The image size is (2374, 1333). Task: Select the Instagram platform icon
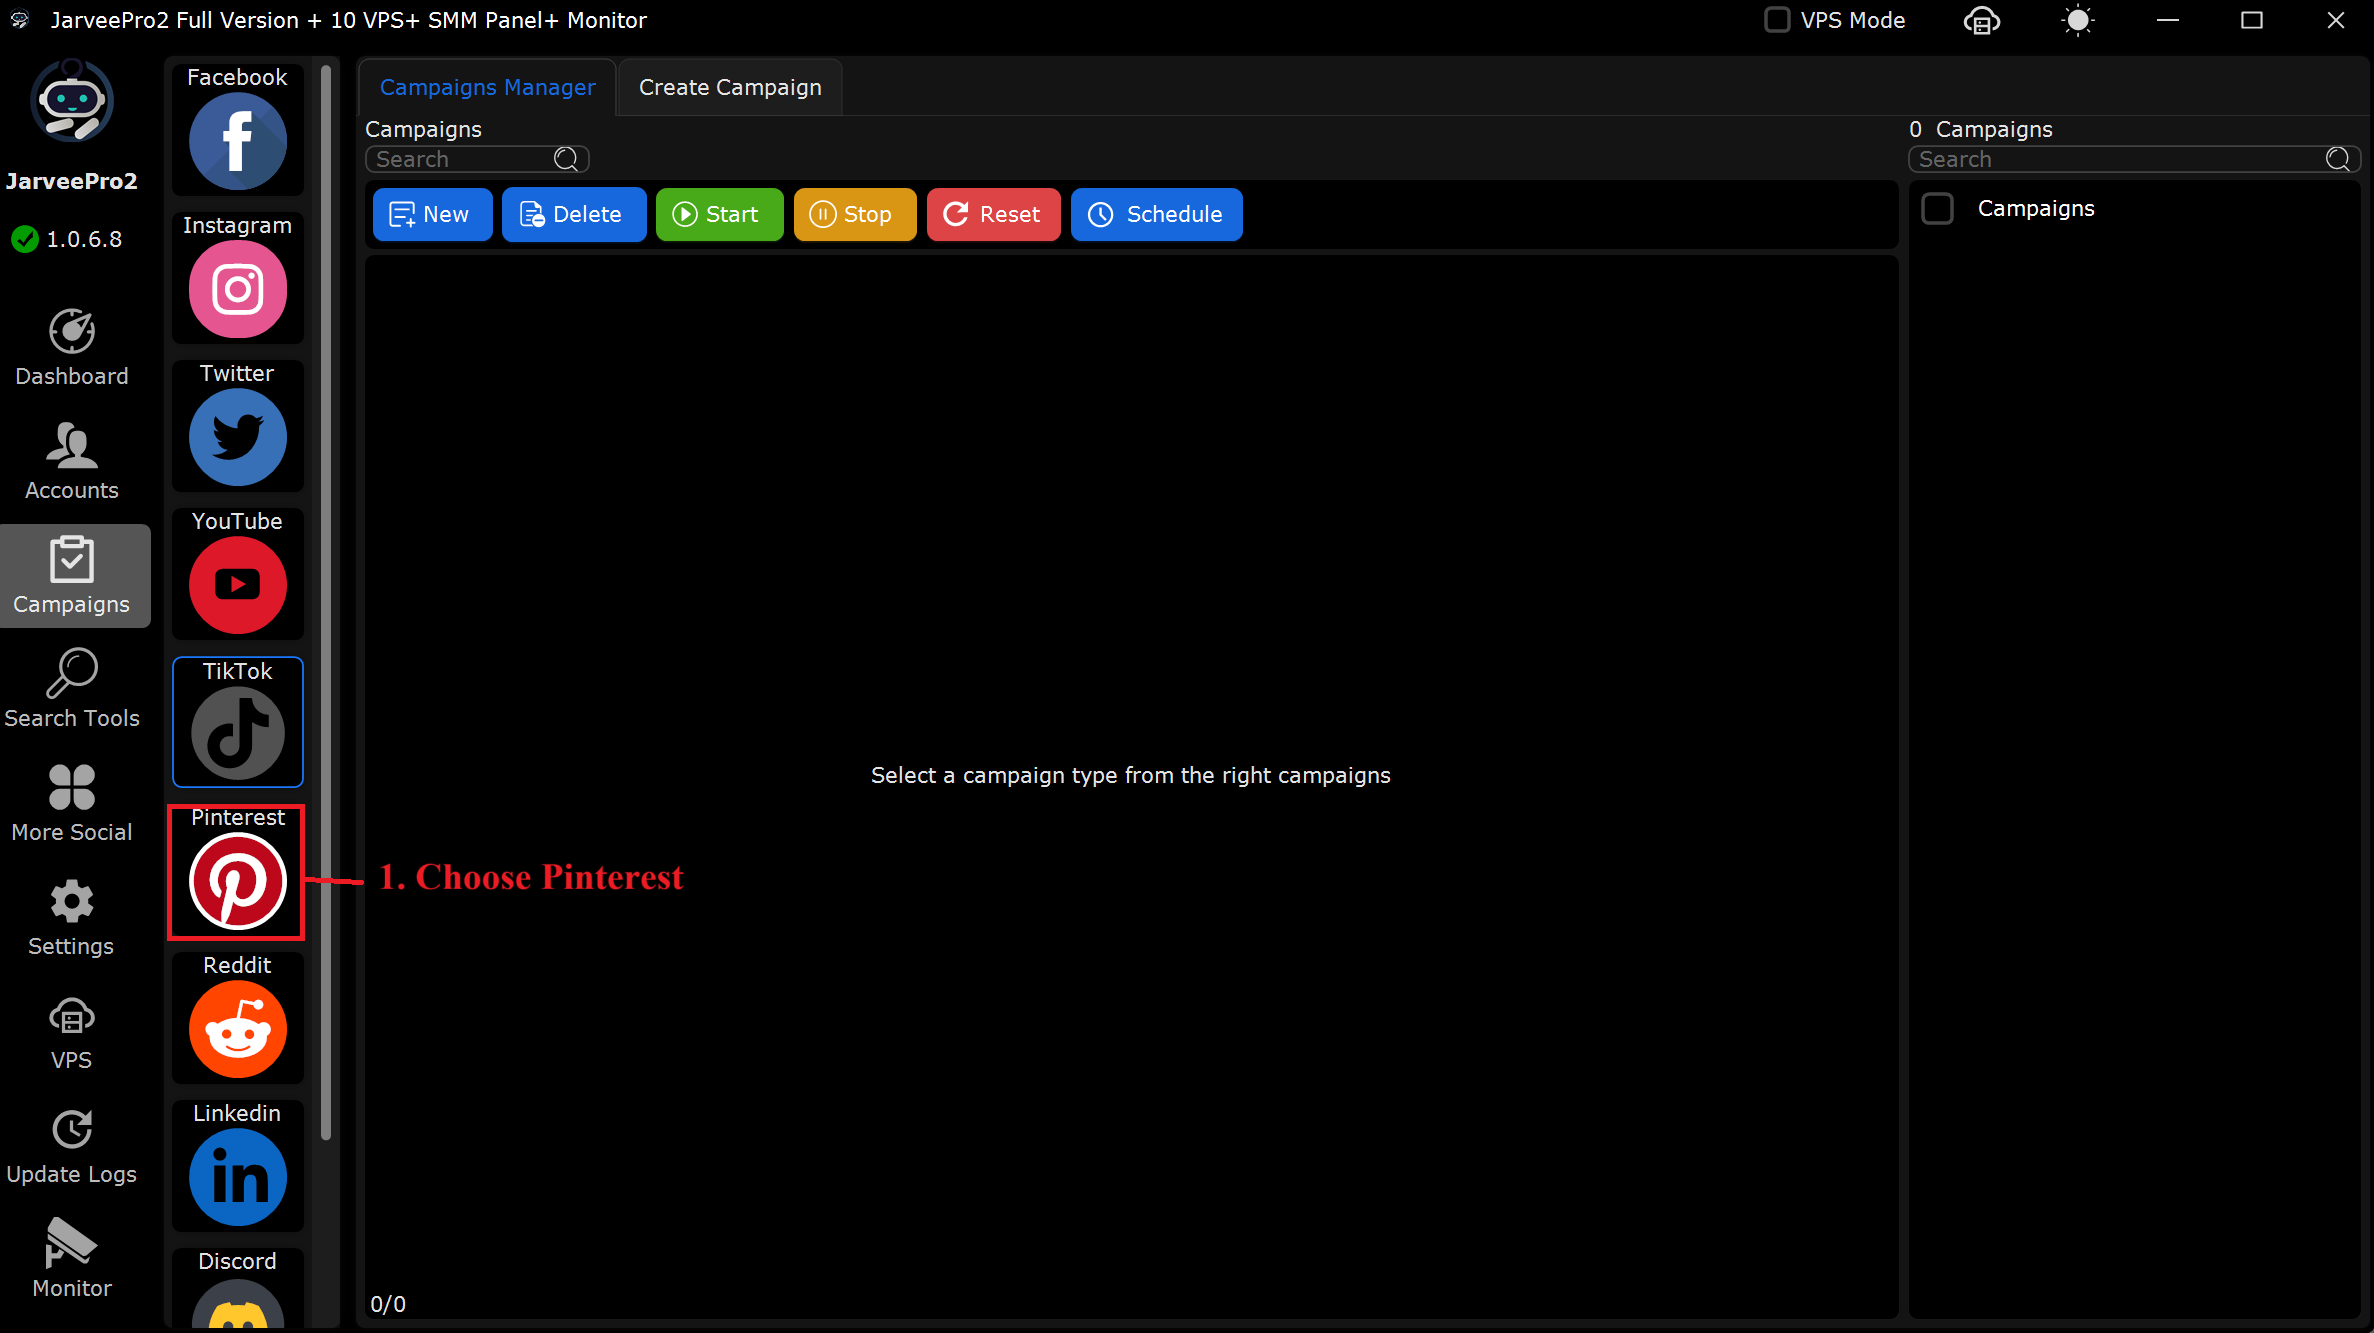[237, 289]
